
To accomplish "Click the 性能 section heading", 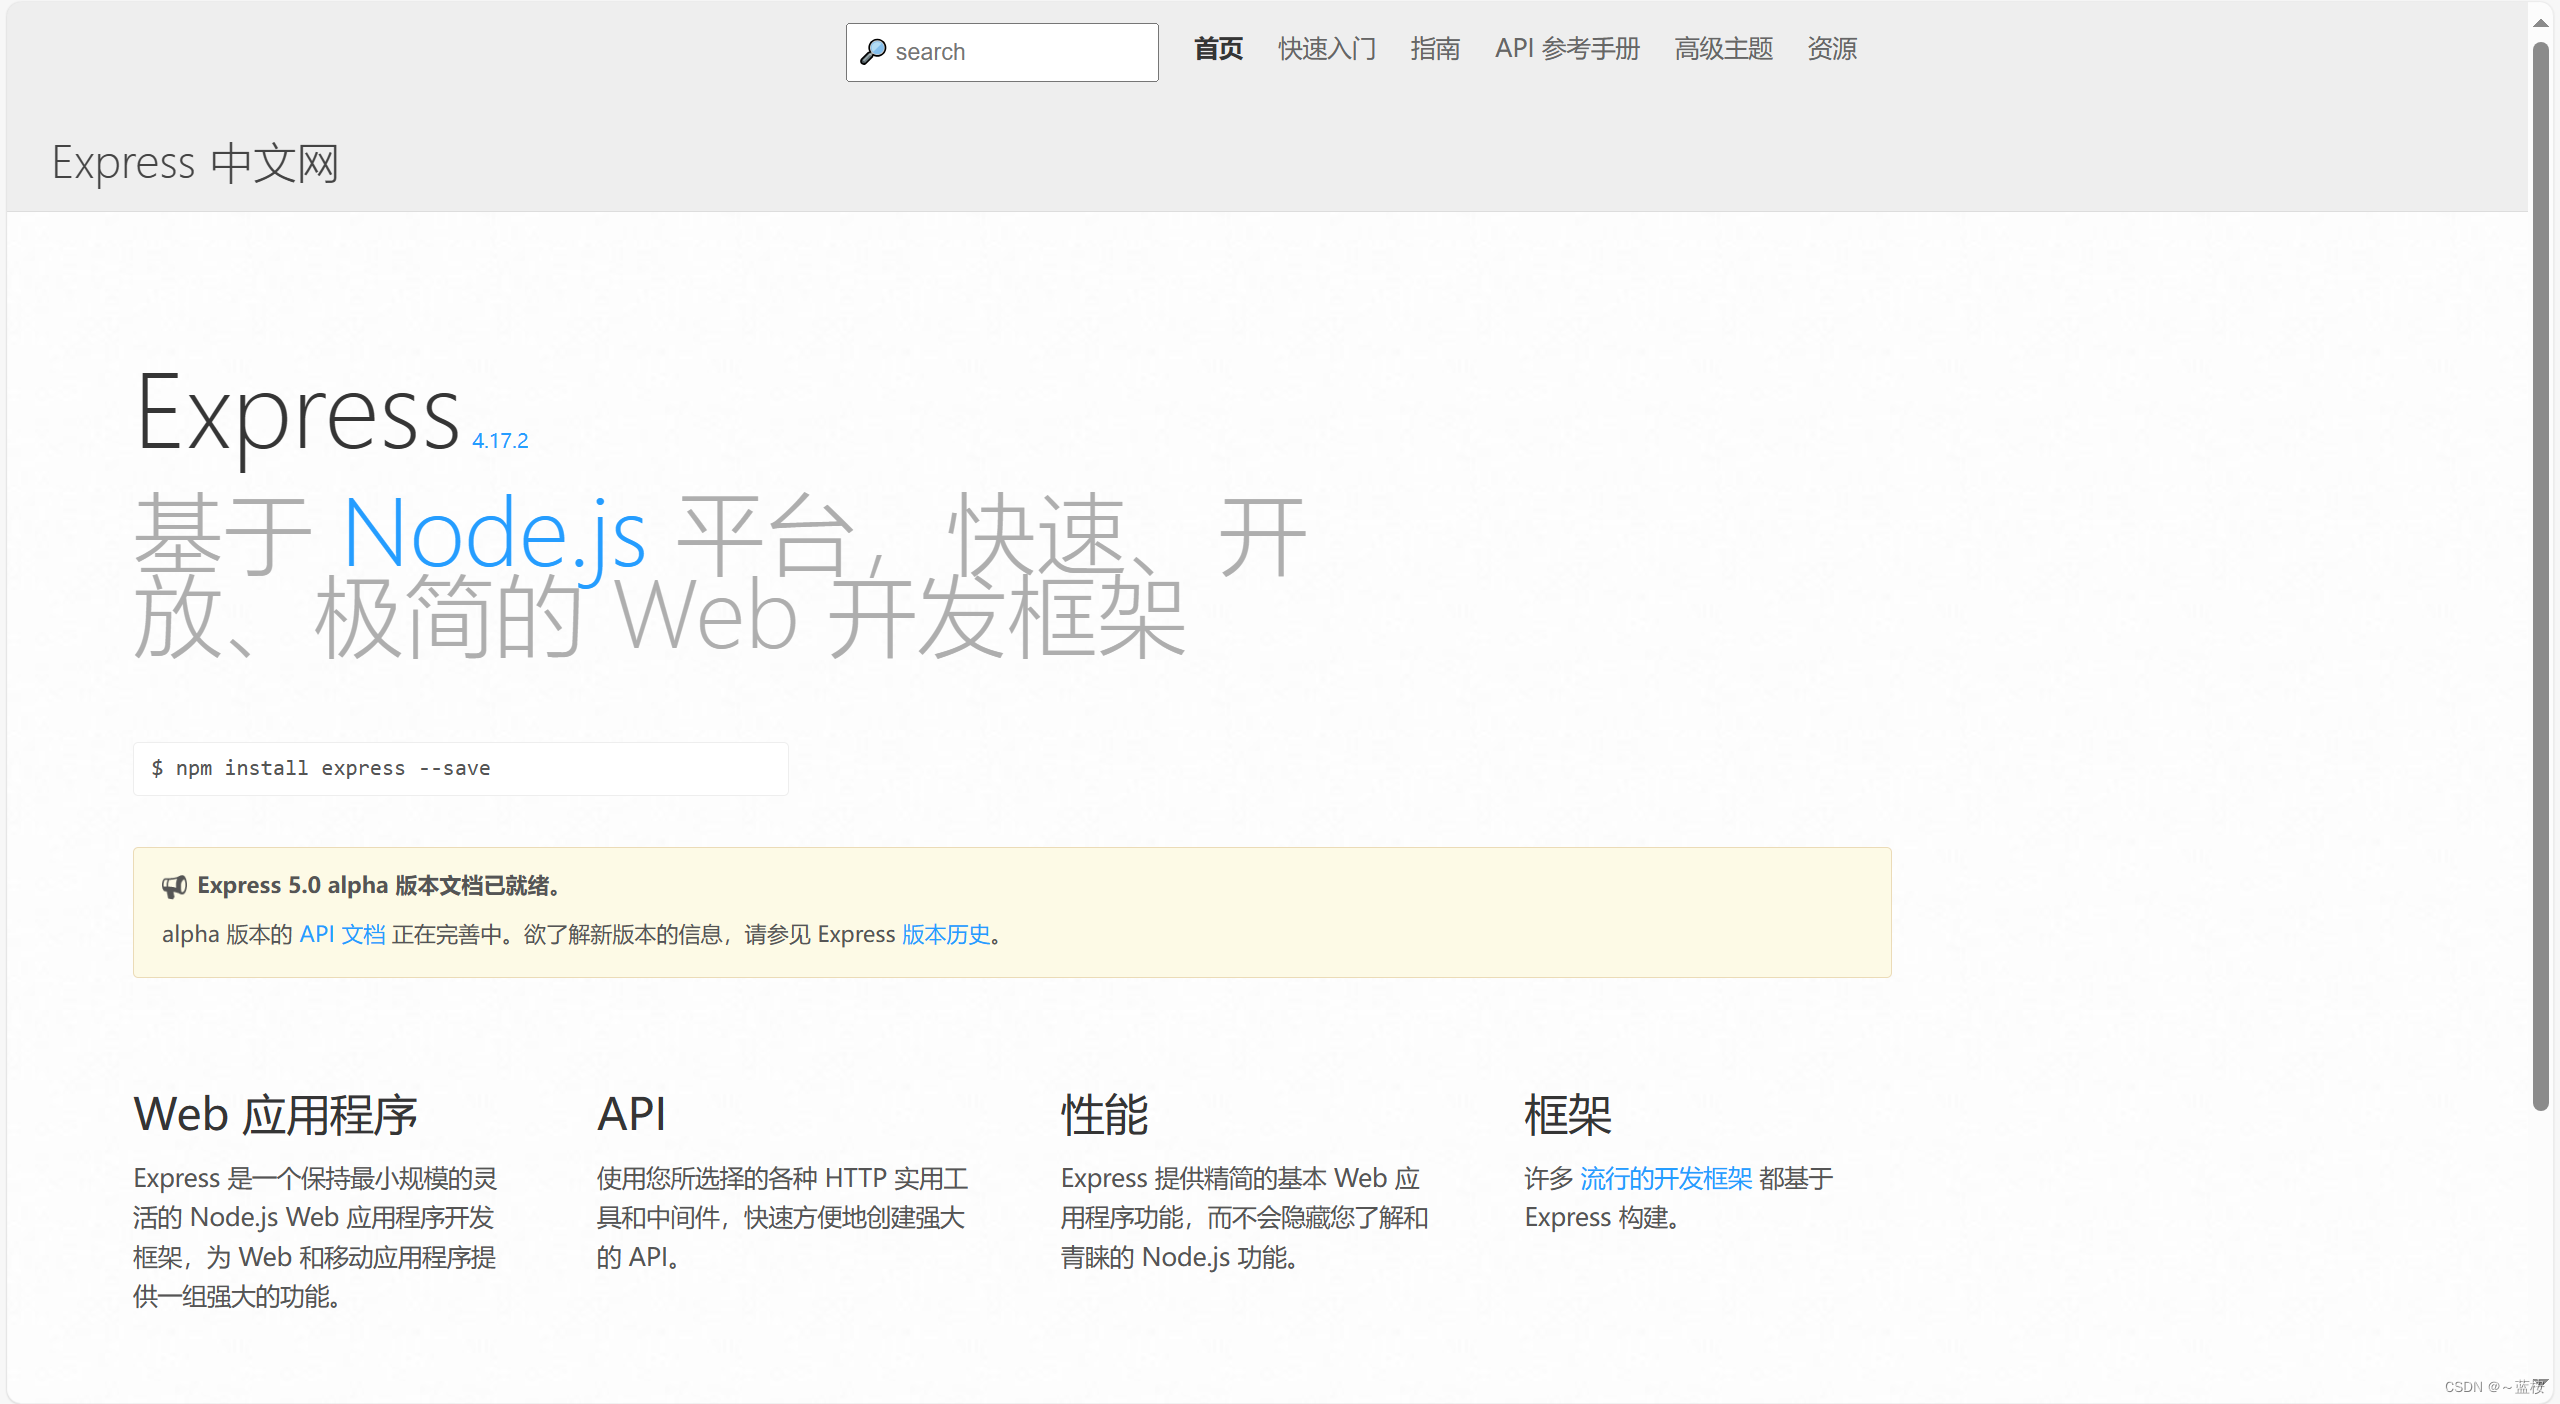I will pyautogui.click(x=1104, y=1114).
